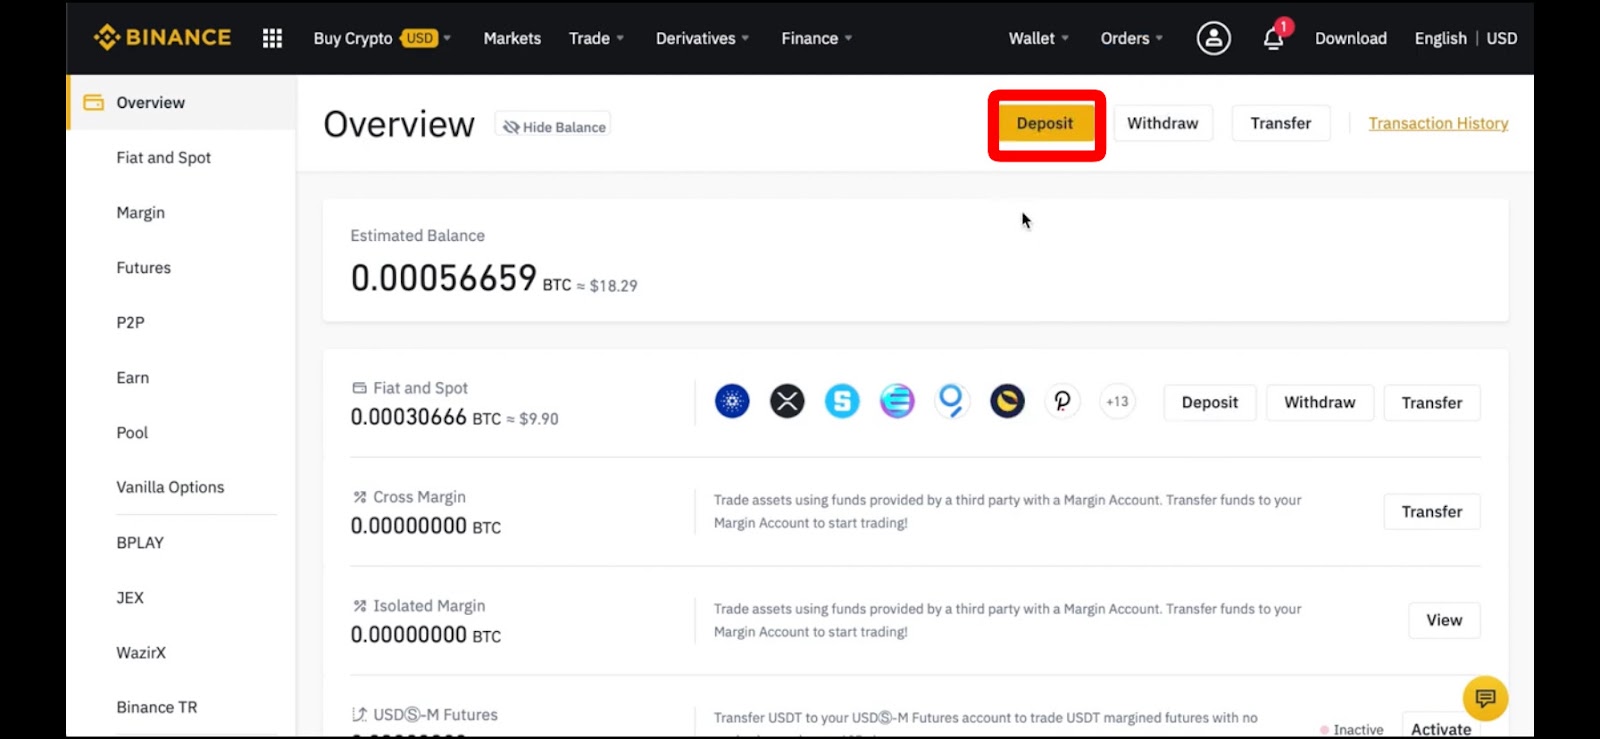Viewport: 1600px width, 739px height.
Task: Click the Cross Margin percent icon
Action: coord(359,497)
